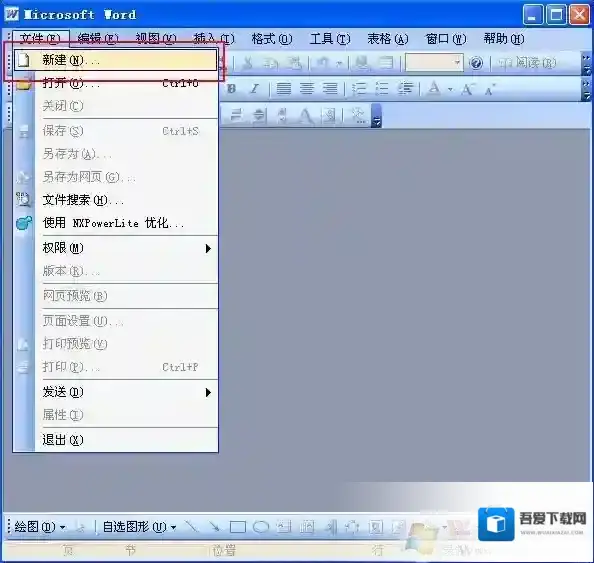Screen dimensions: 594x563
Task: Select 退出(X) to exit Word
Action: coord(116,440)
